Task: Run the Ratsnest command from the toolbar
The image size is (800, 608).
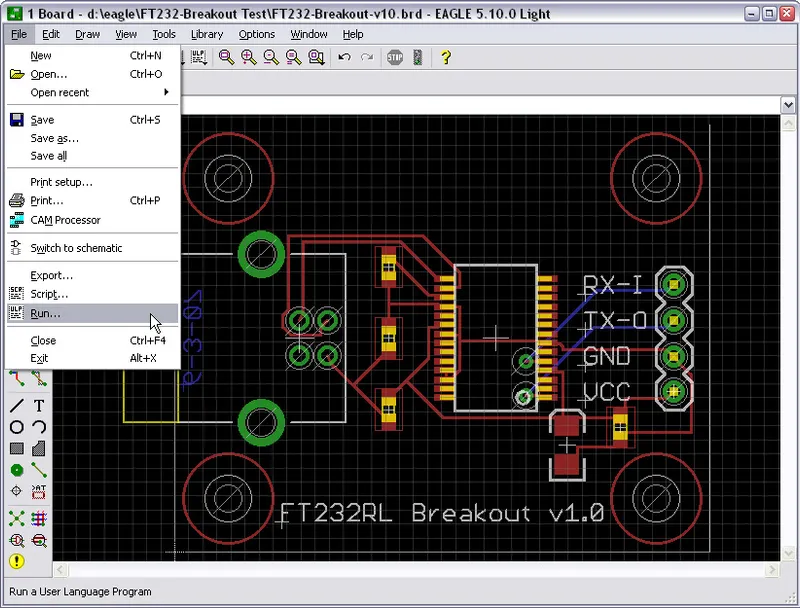Action: pos(14,518)
